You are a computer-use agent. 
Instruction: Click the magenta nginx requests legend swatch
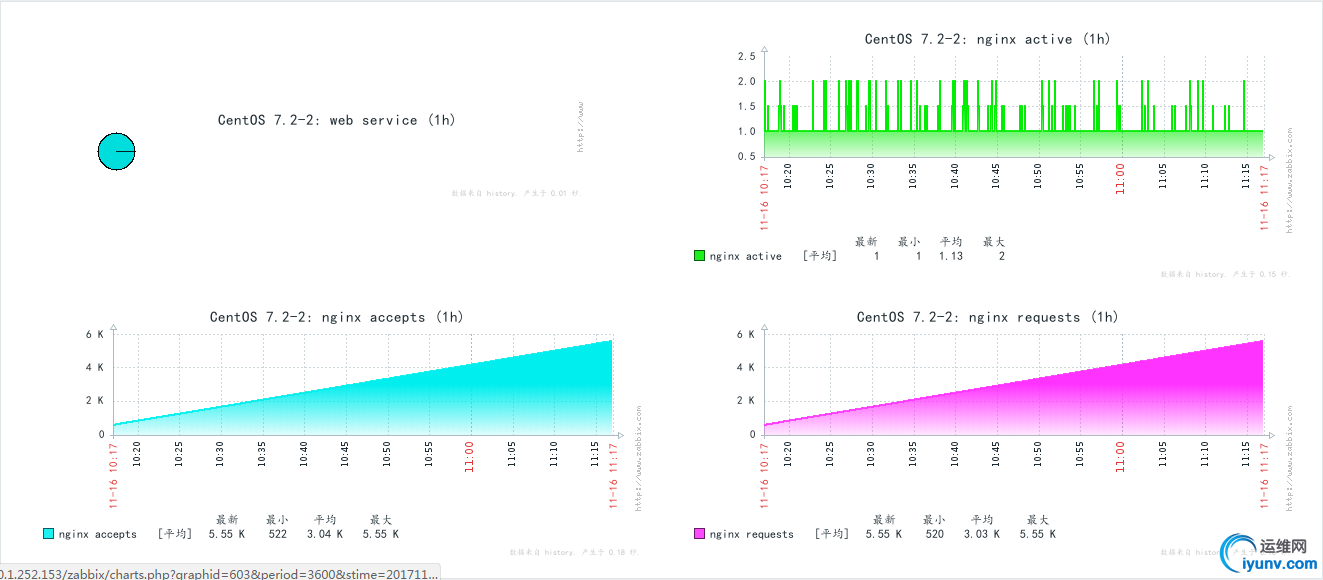click(700, 534)
